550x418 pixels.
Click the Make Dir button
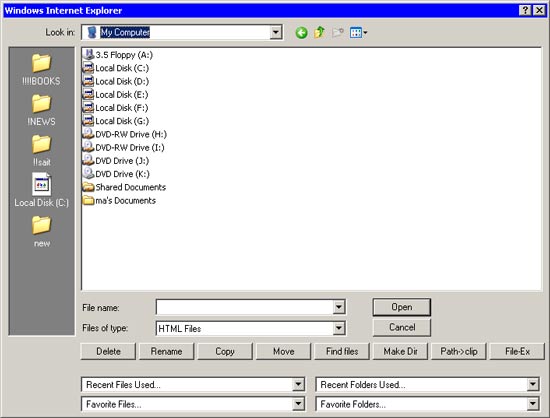pyautogui.click(x=400, y=351)
